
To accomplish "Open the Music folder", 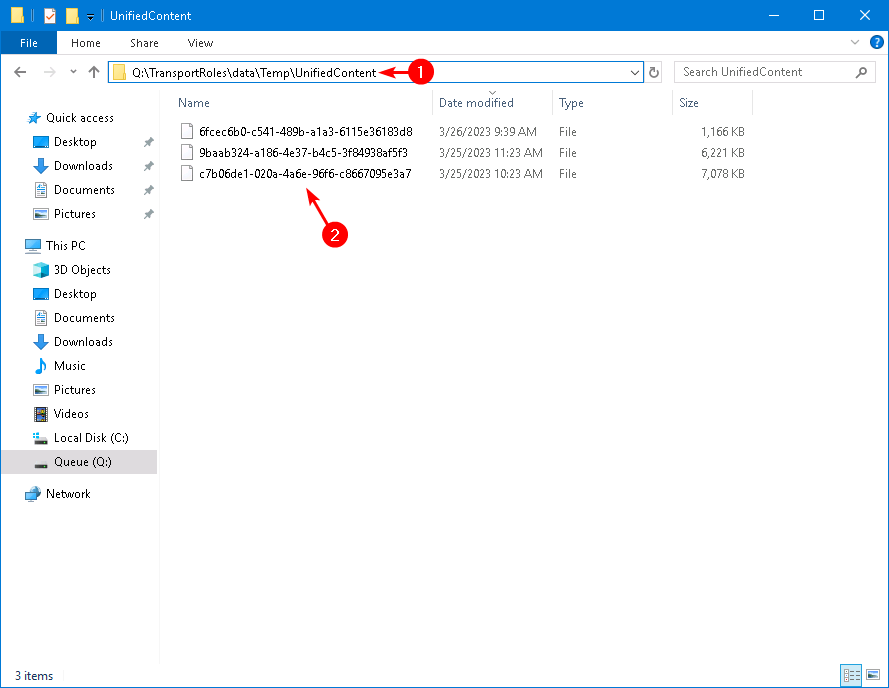I will coord(70,366).
